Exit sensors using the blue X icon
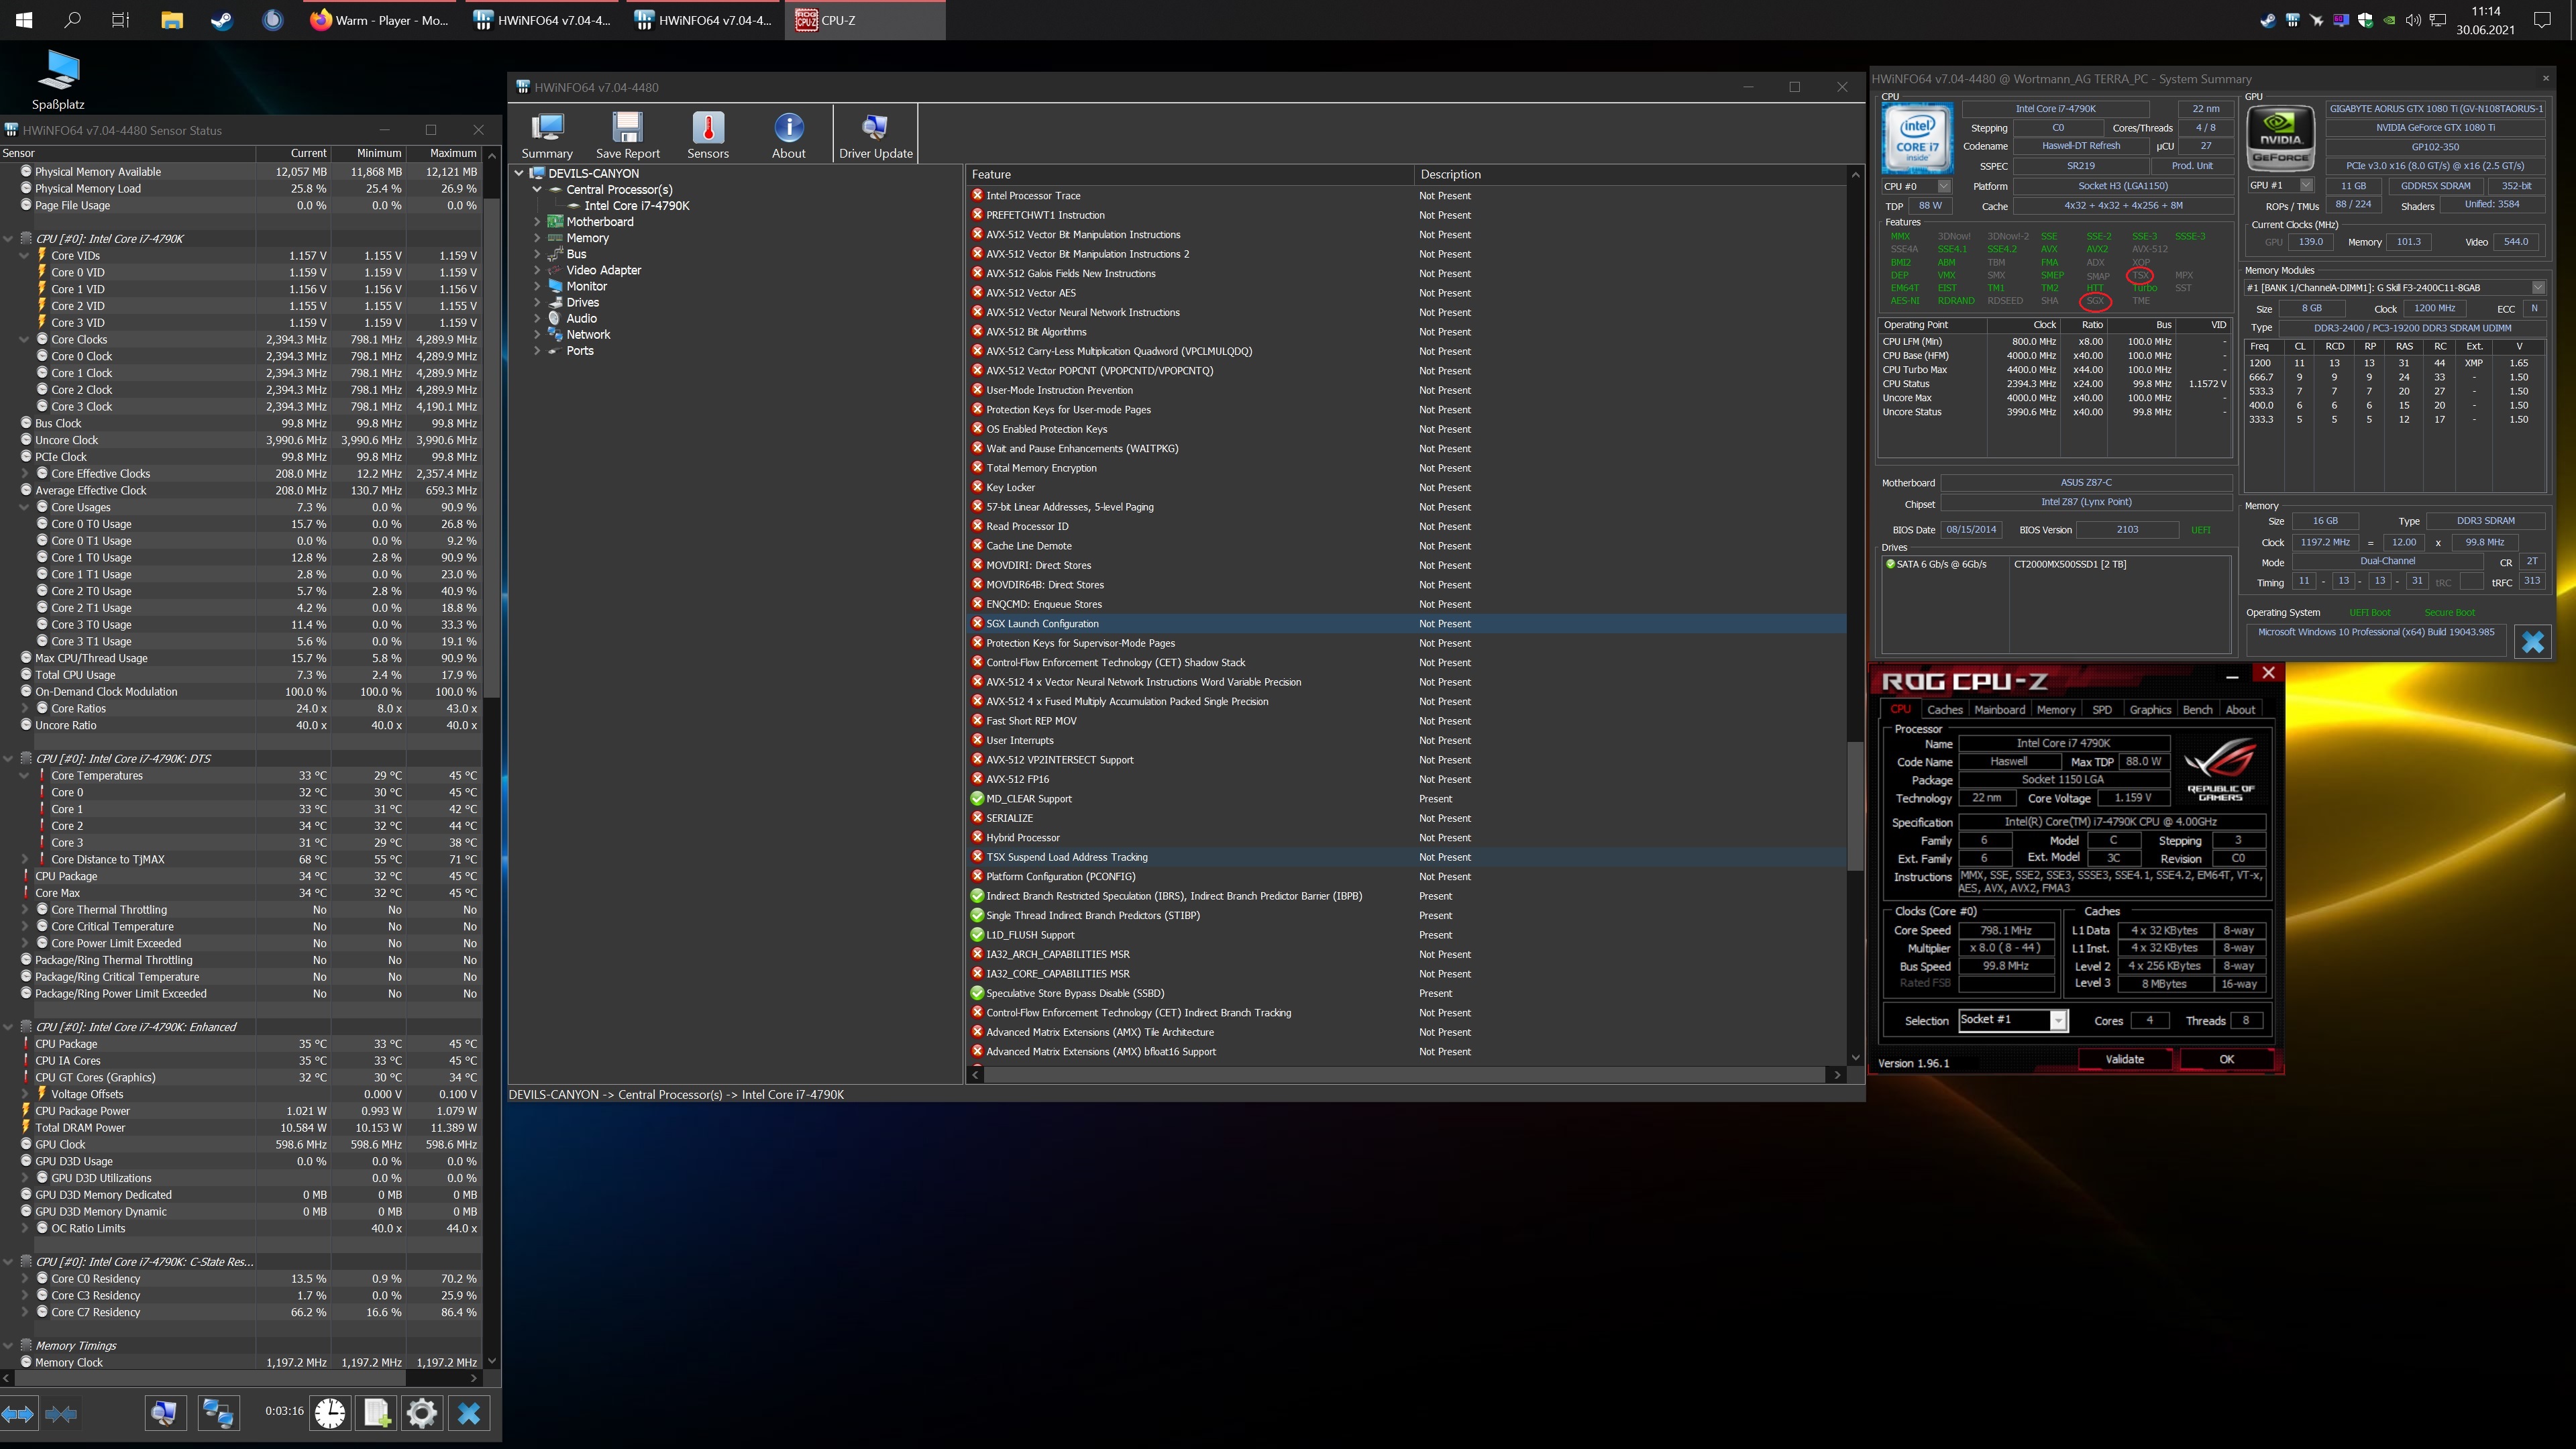The image size is (2576, 1449). (x=468, y=1413)
